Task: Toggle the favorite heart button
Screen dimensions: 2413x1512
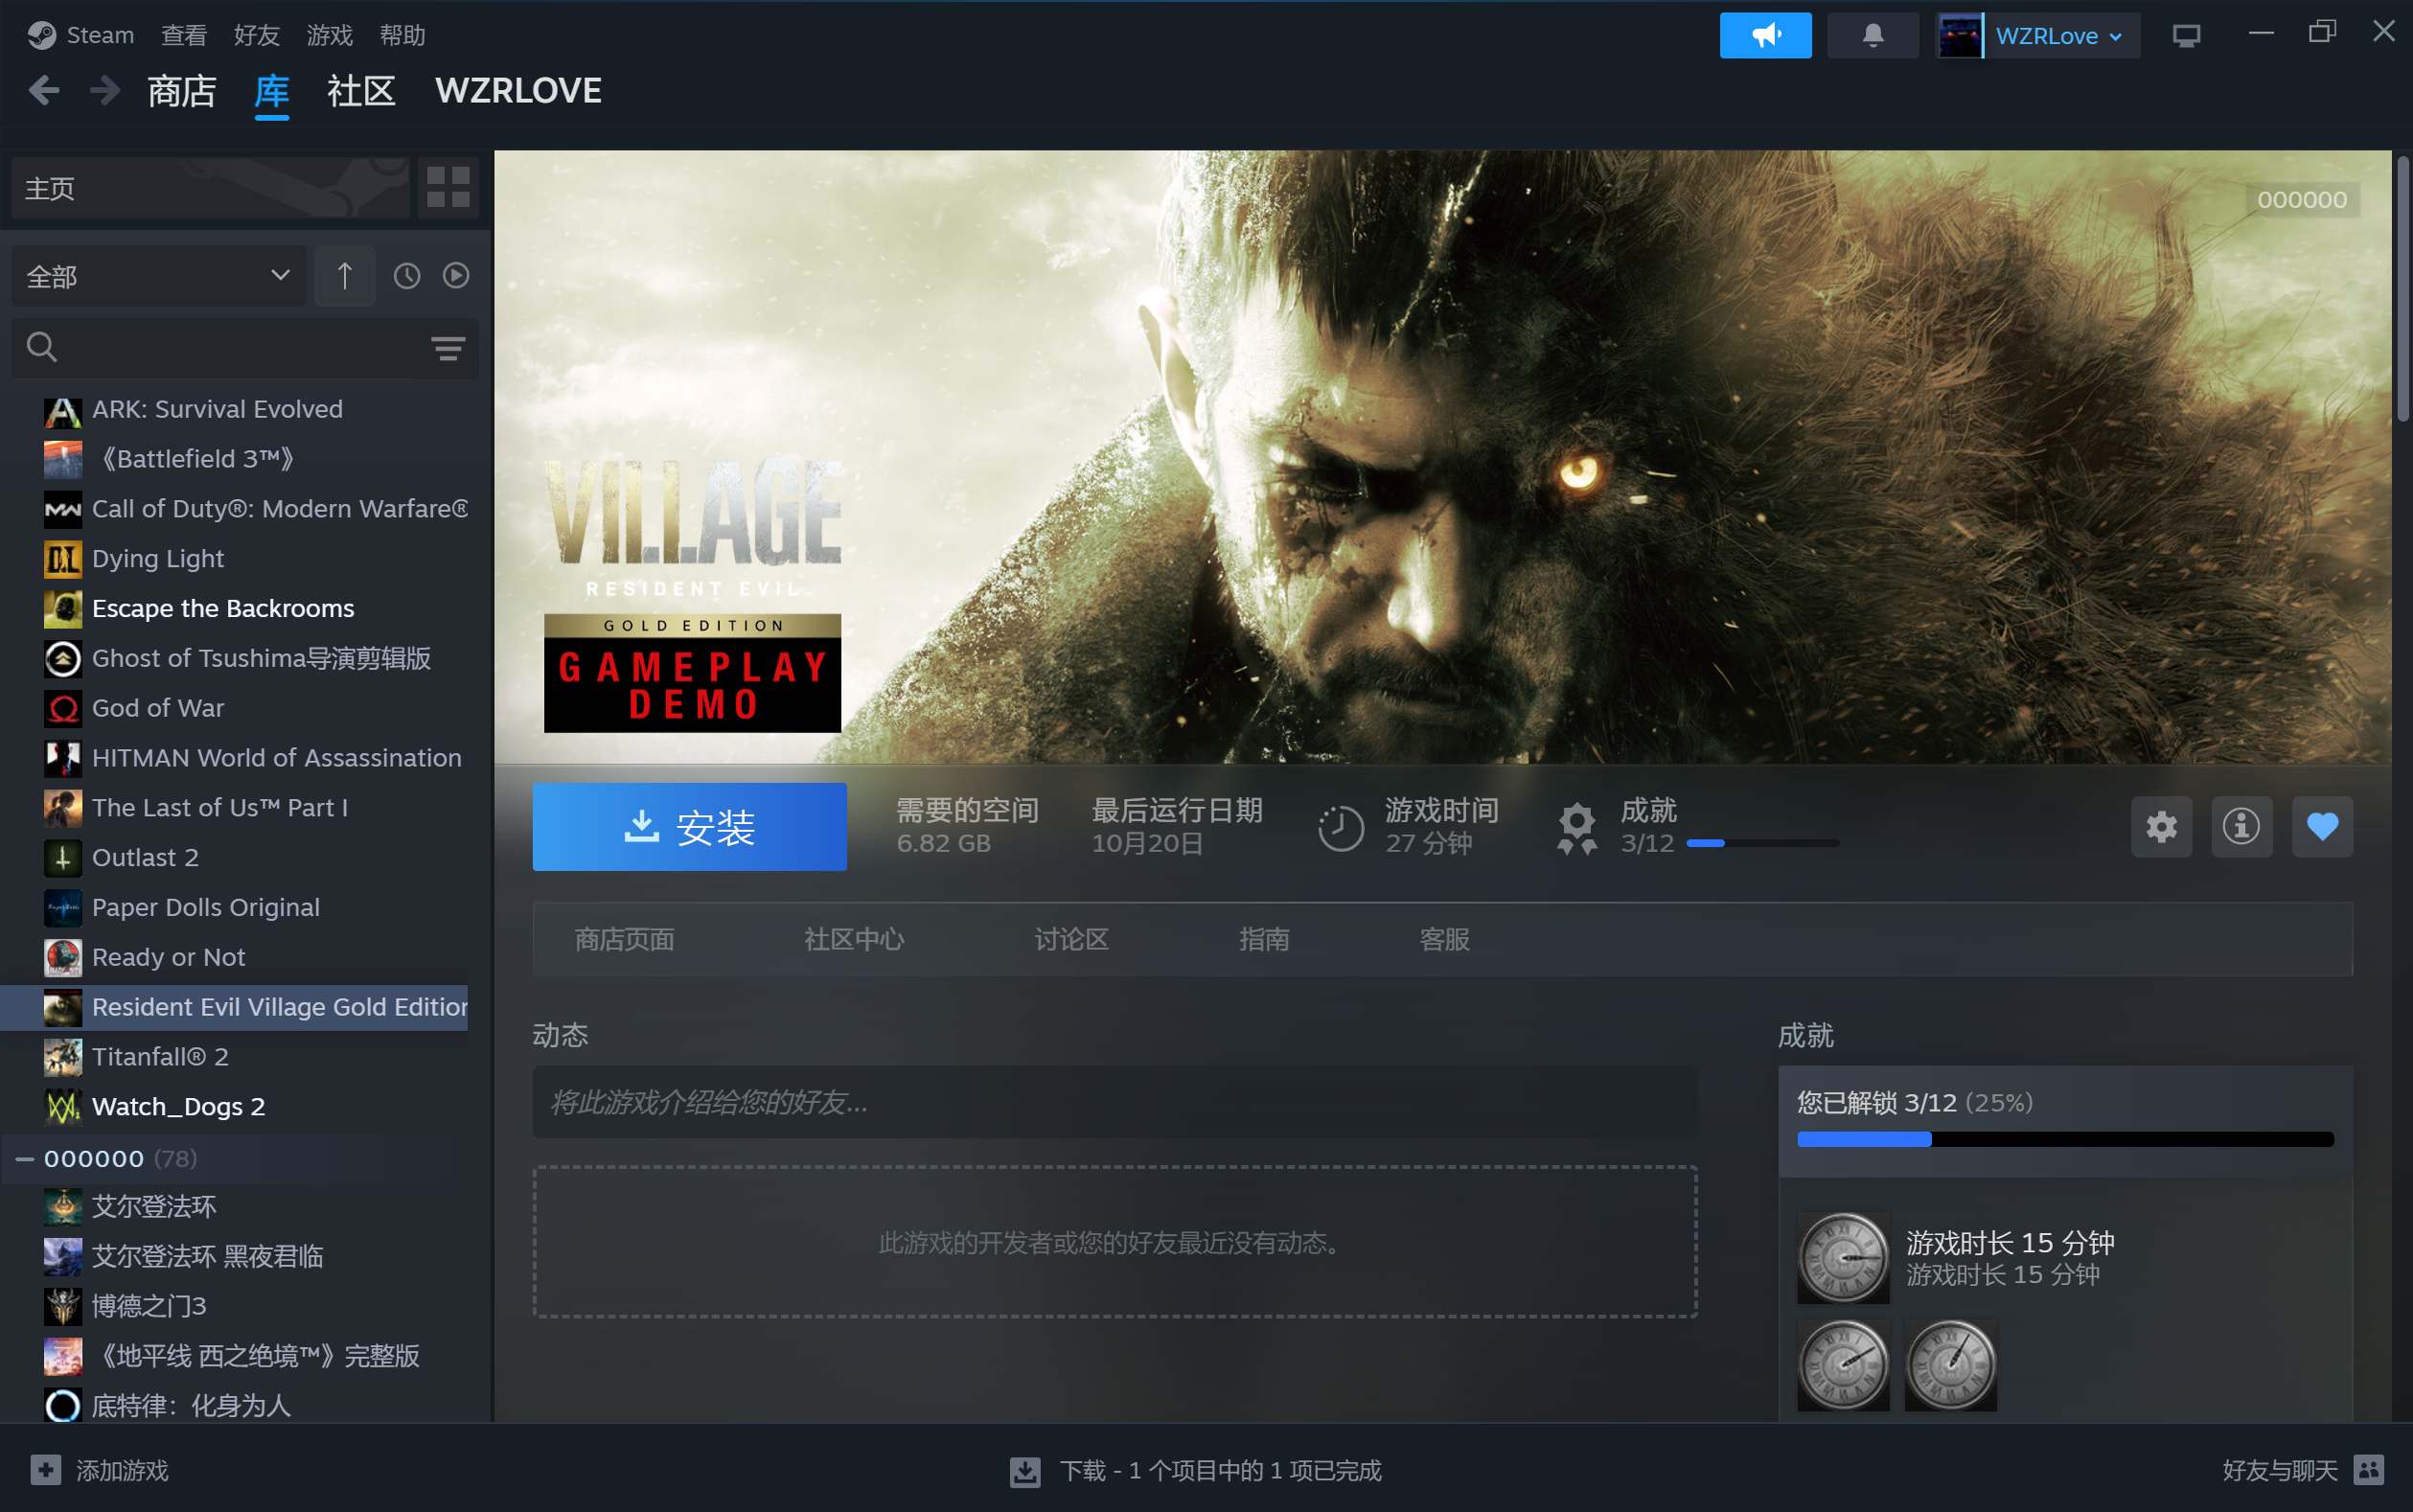Action: tap(2322, 826)
